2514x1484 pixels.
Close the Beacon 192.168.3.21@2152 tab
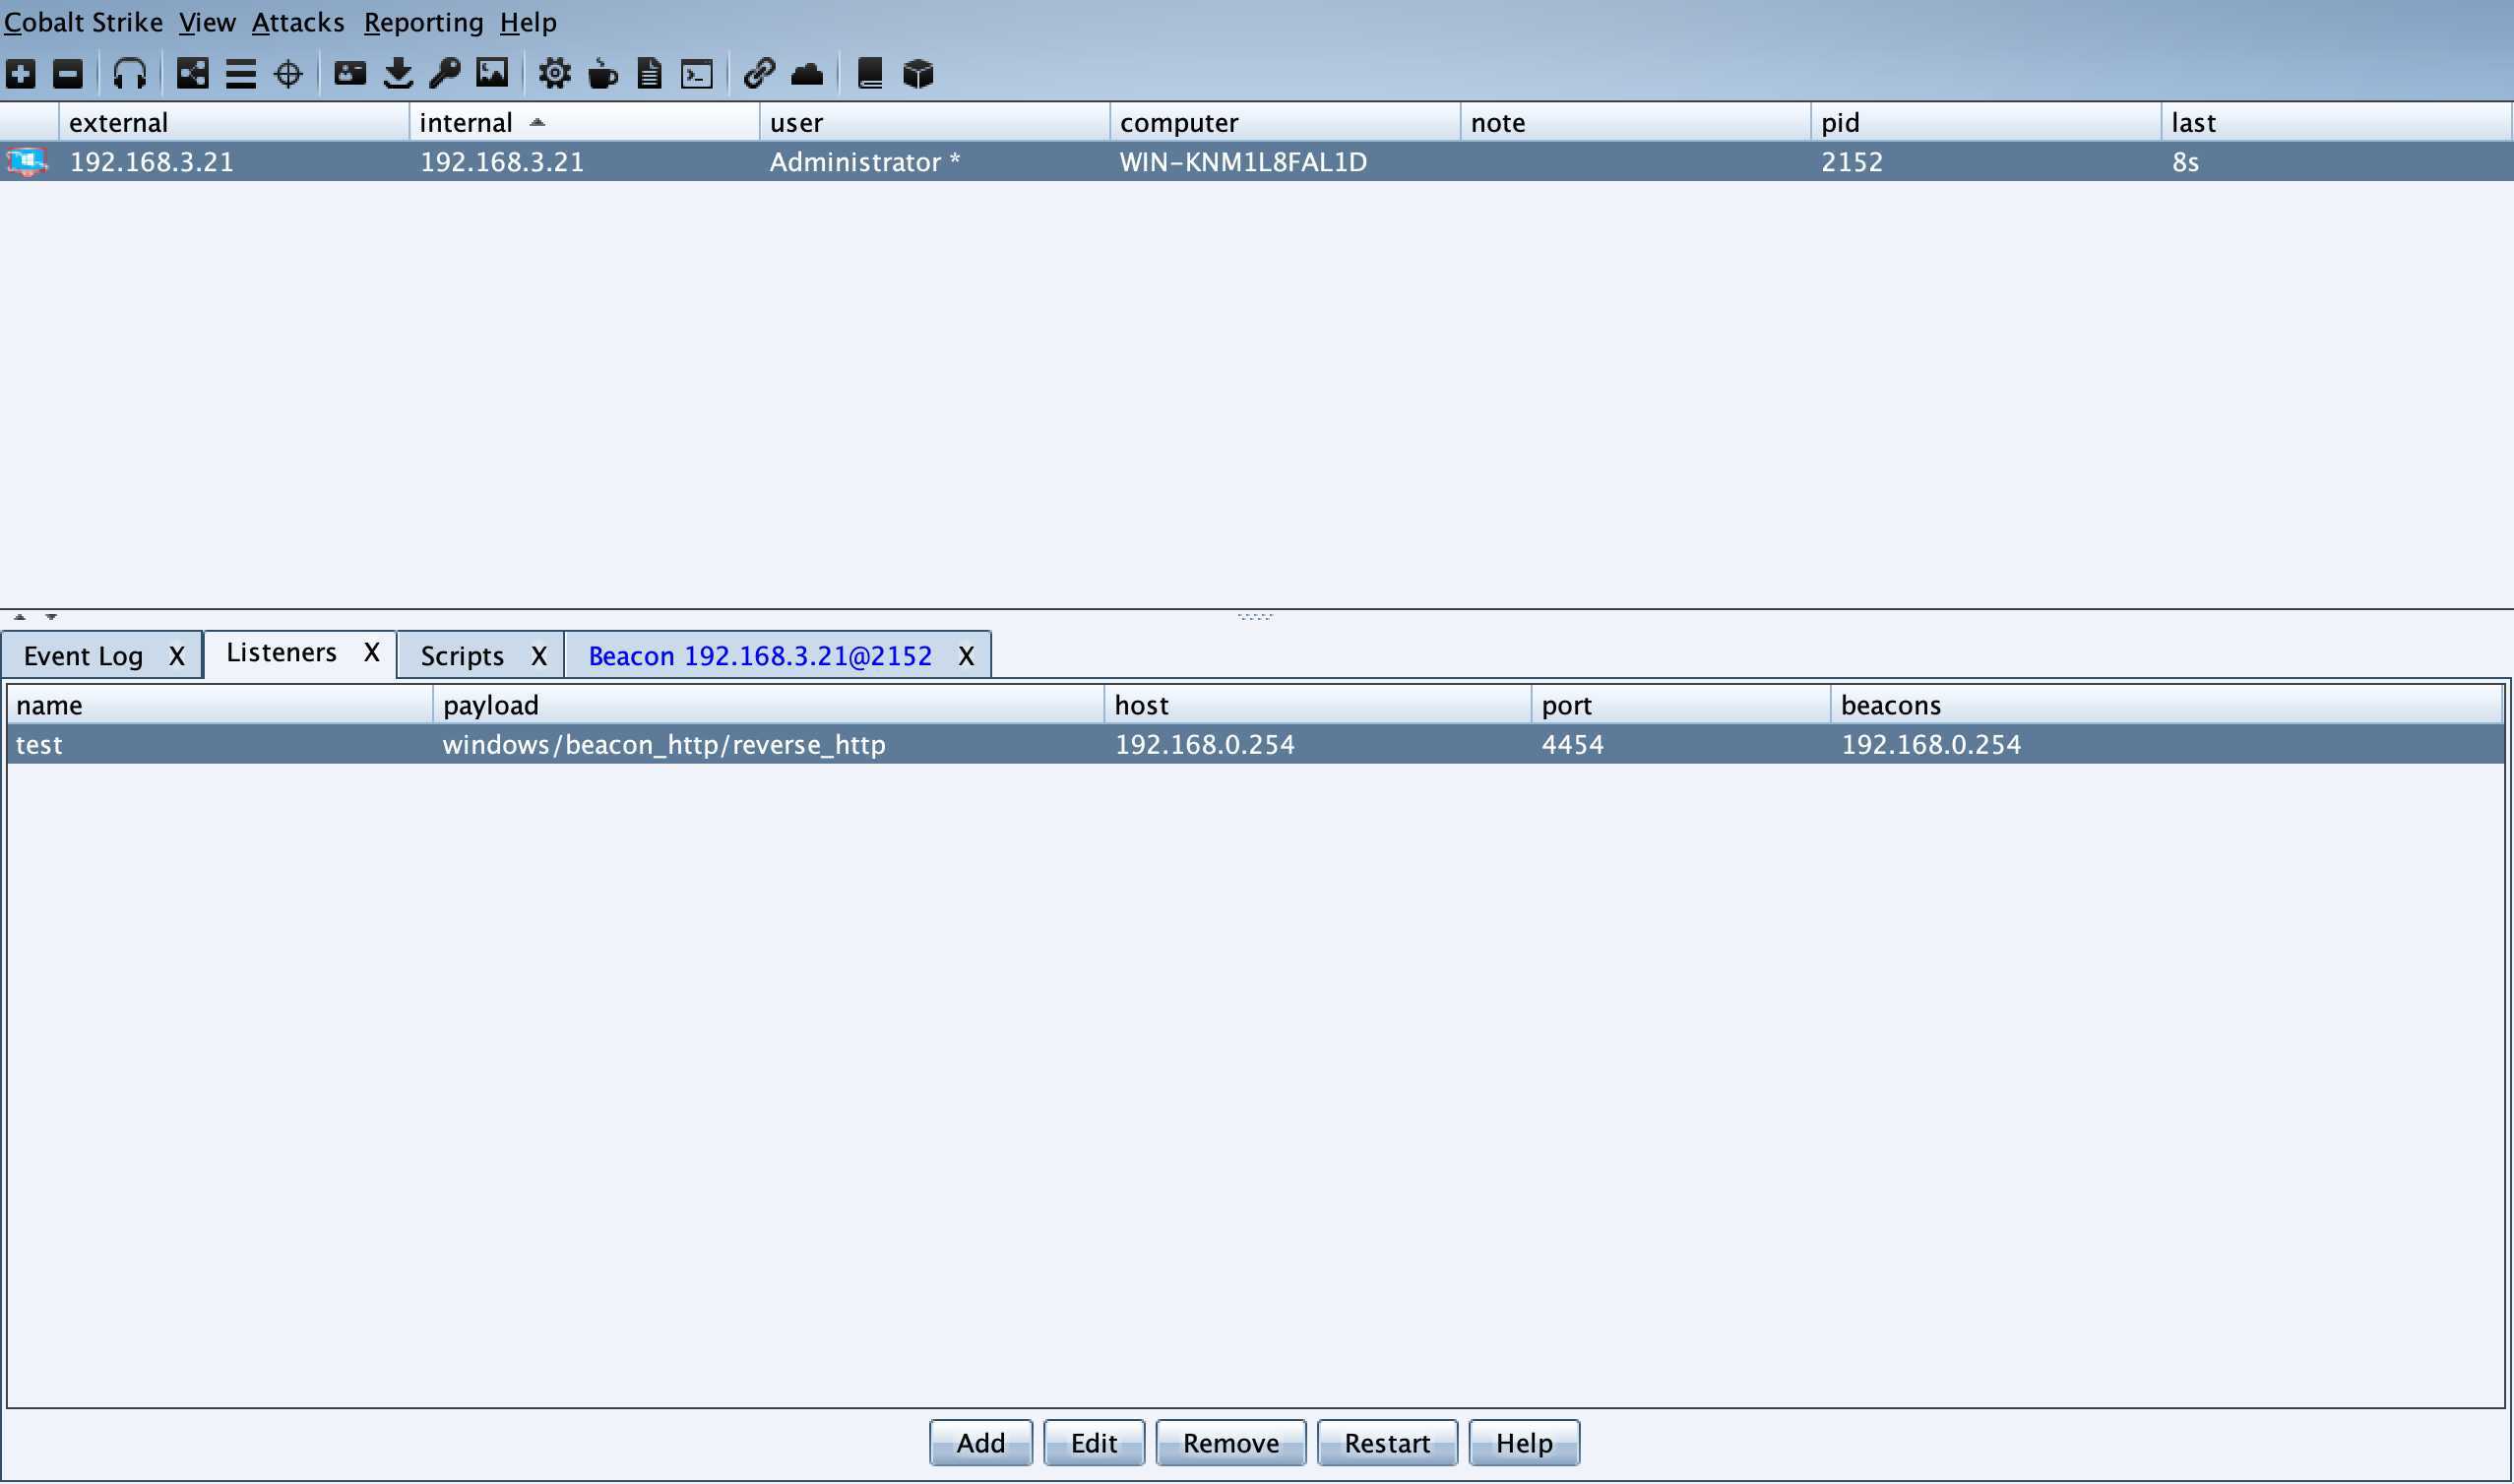click(966, 657)
